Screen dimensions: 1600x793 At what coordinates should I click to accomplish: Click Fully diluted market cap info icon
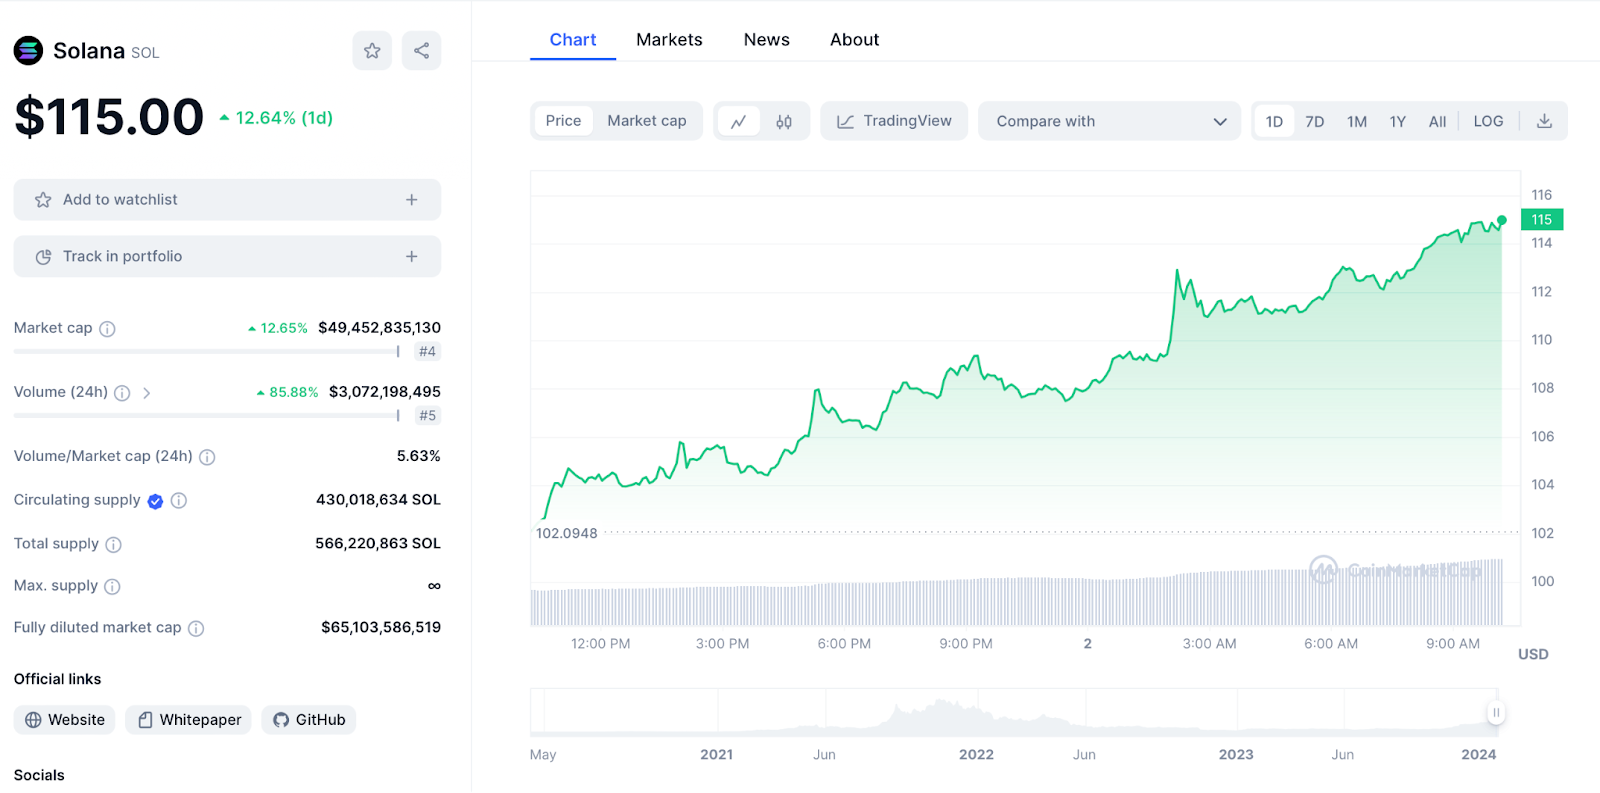196,629
